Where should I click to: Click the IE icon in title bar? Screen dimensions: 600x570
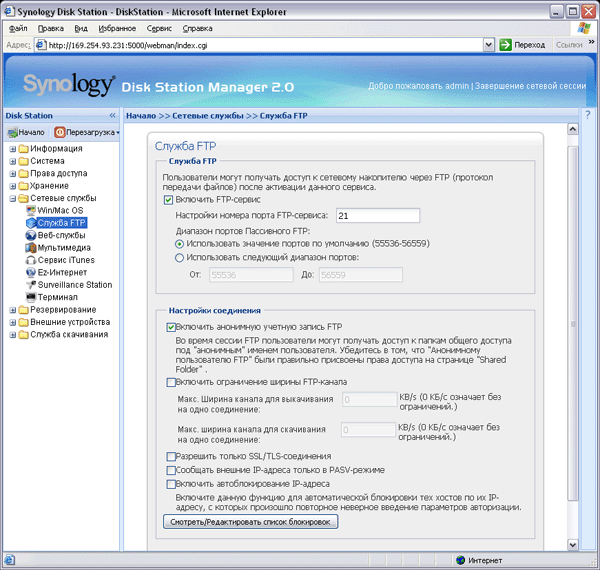pyautogui.click(x=9, y=11)
